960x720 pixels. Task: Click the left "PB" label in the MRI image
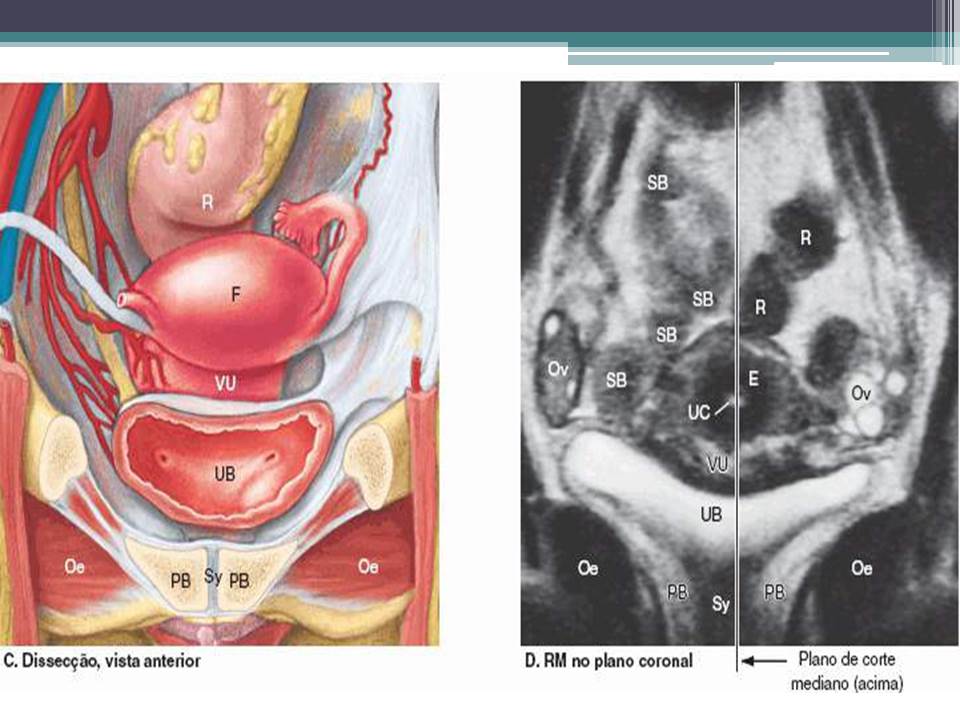click(677, 592)
